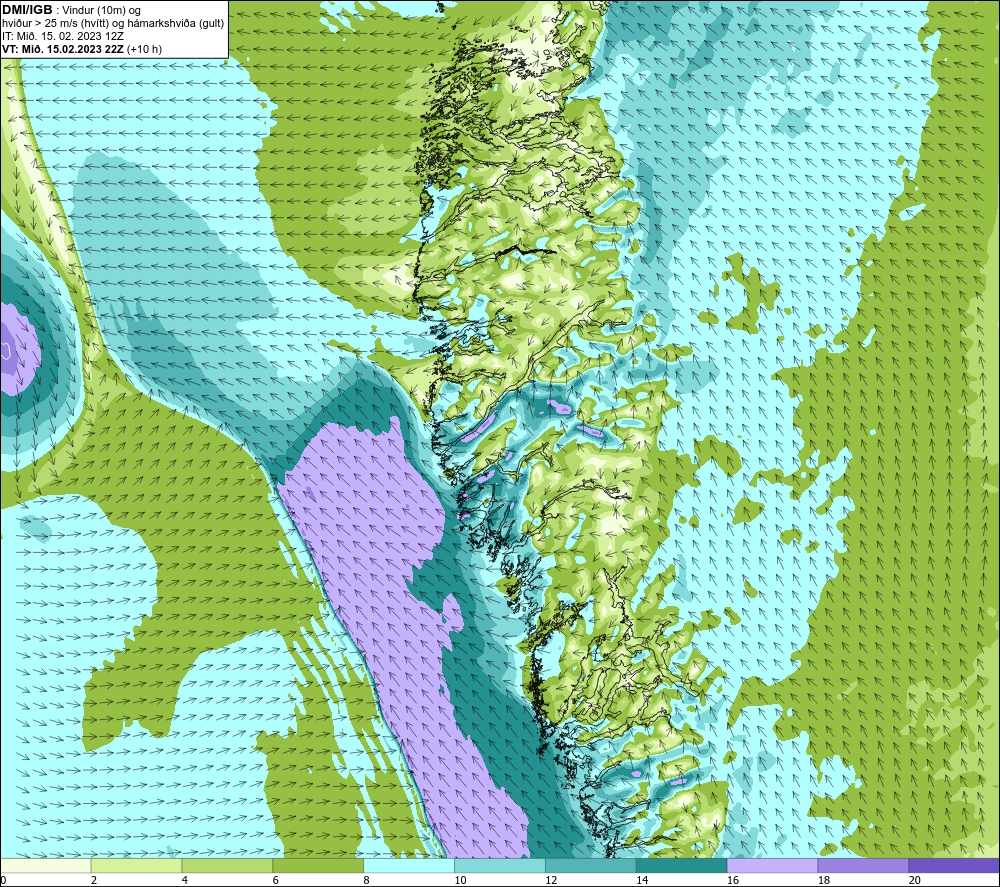Click the scale label '18'
Viewport: 1000px width, 887px height.
coord(823,880)
